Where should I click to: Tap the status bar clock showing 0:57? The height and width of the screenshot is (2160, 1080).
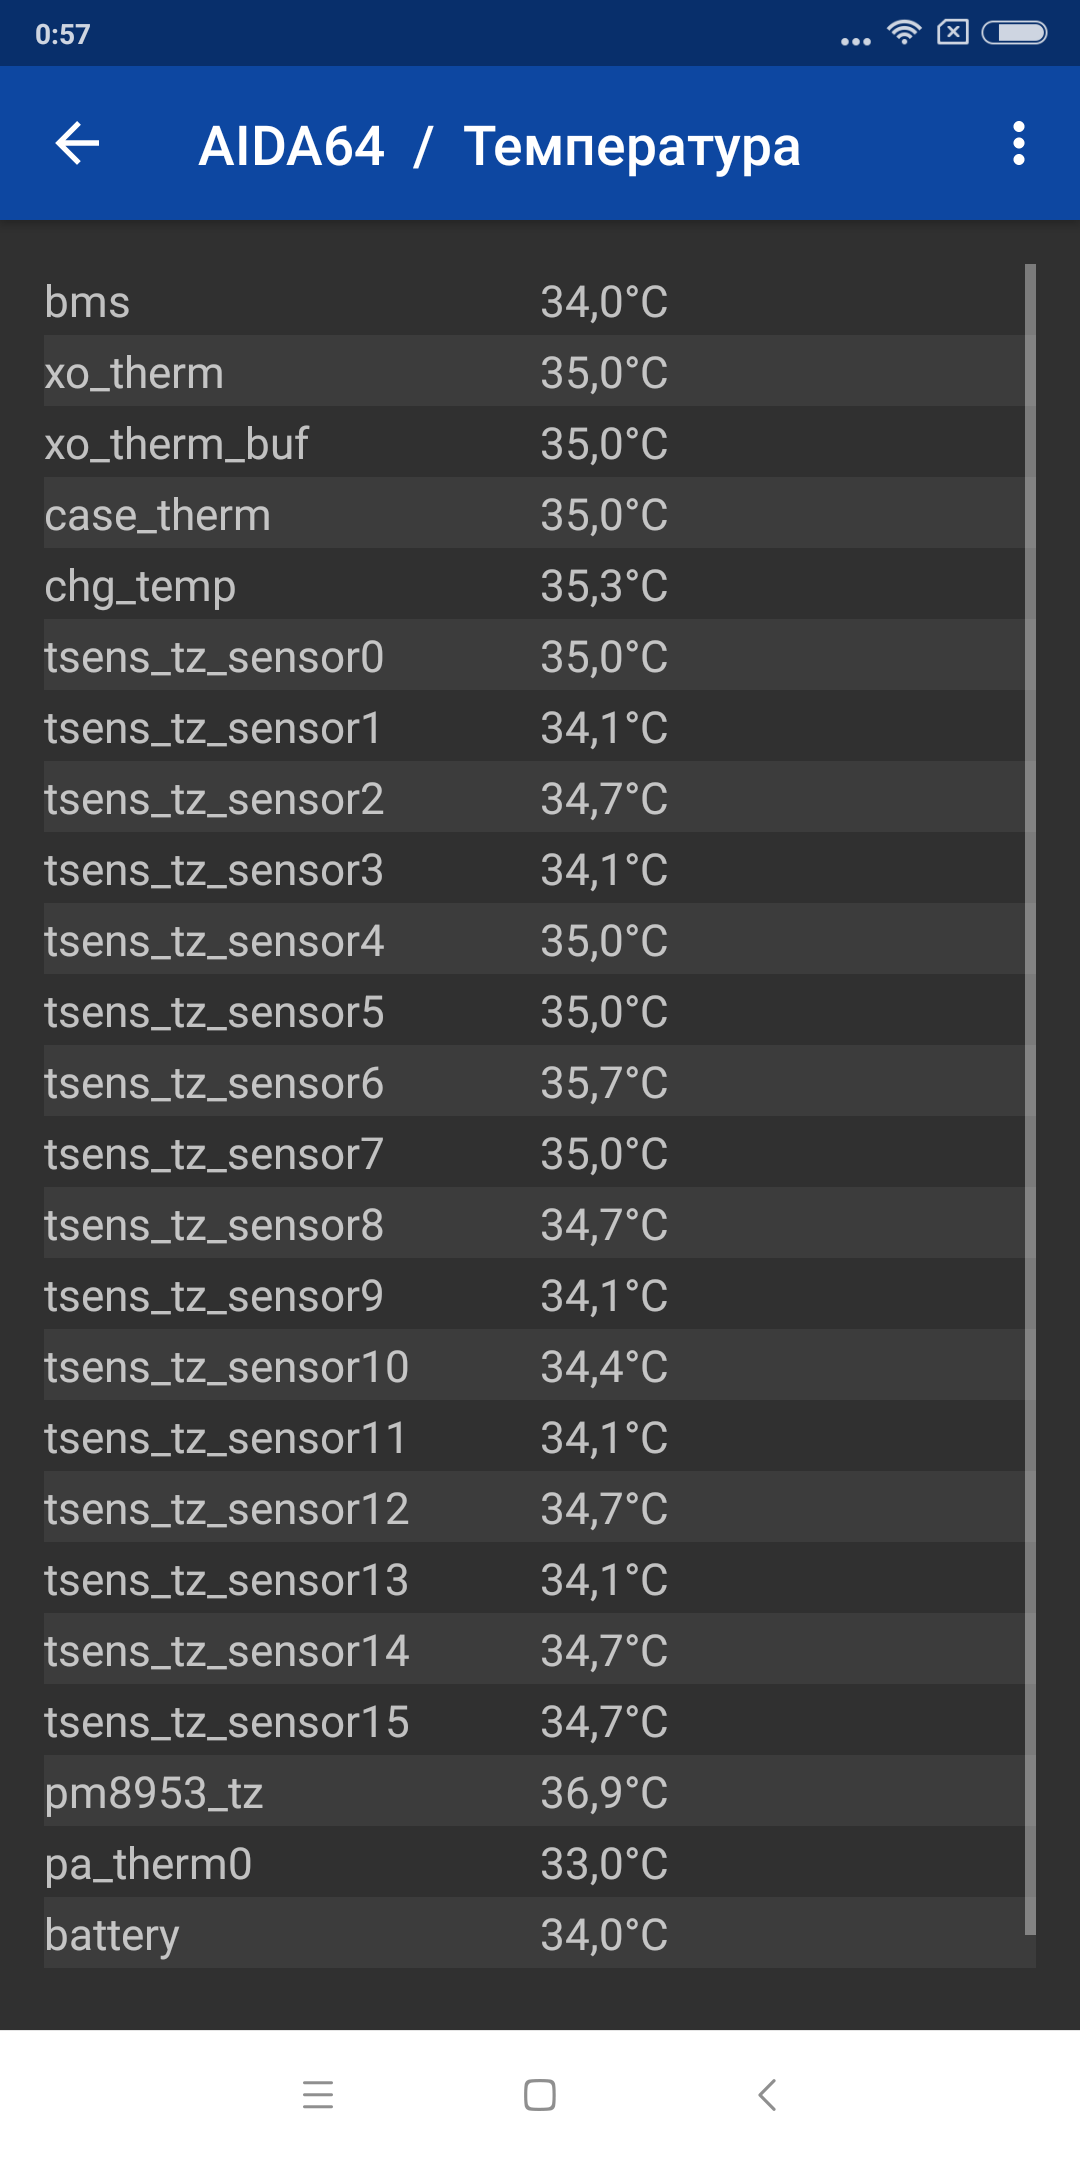[62, 34]
